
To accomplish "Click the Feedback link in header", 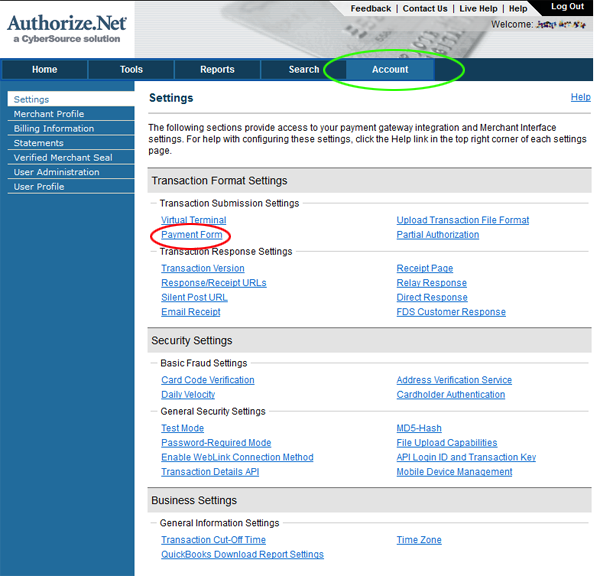I will (x=370, y=8).
